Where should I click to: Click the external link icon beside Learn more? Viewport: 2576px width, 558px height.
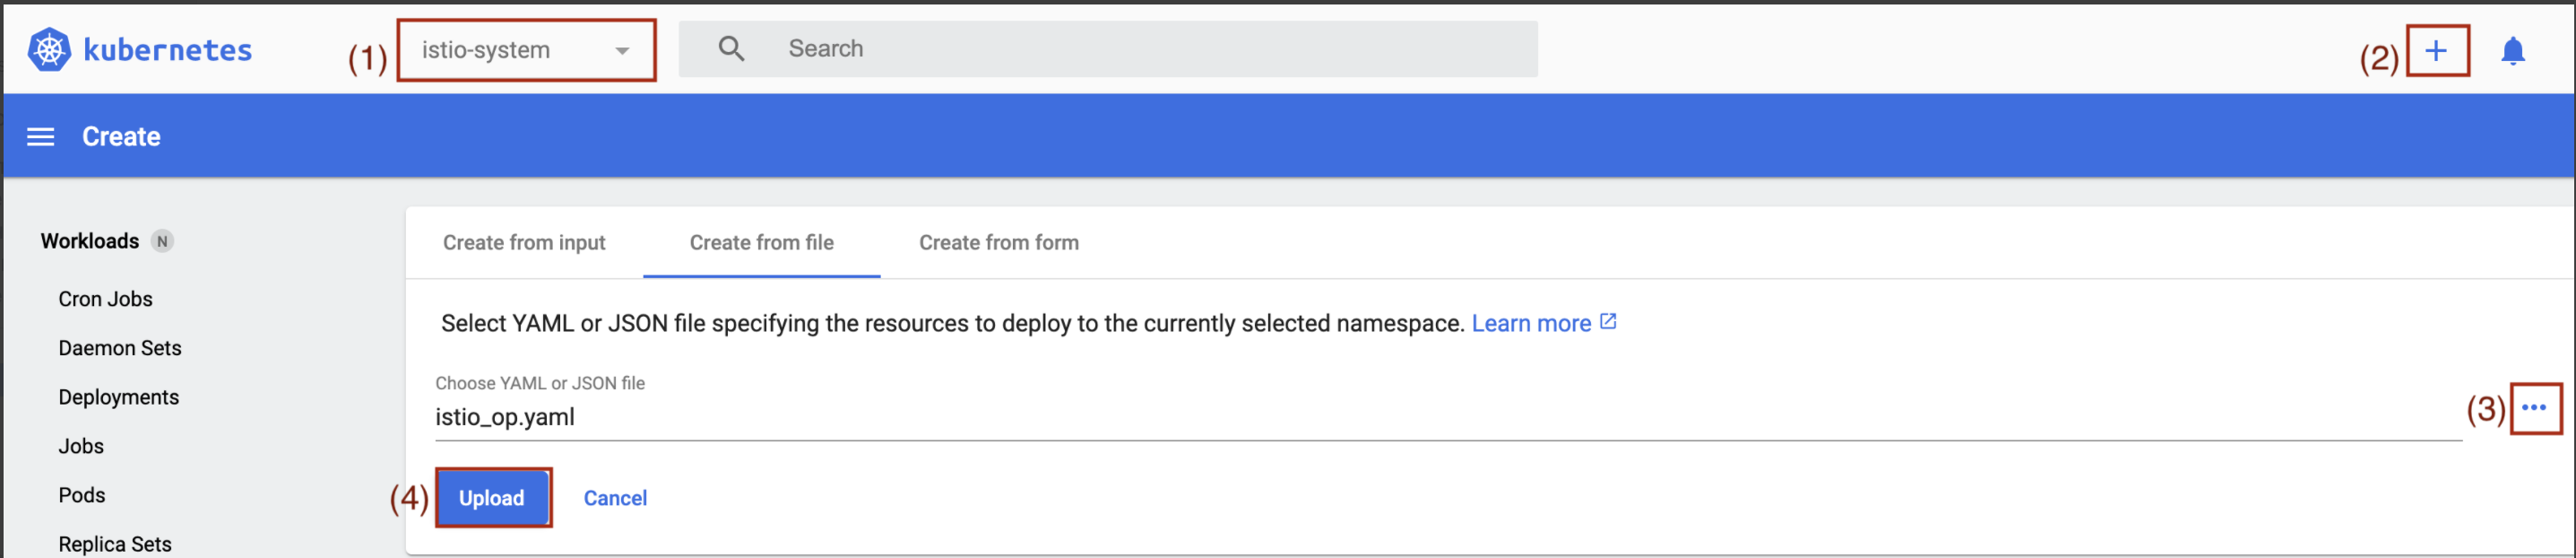click(1608, 322)
